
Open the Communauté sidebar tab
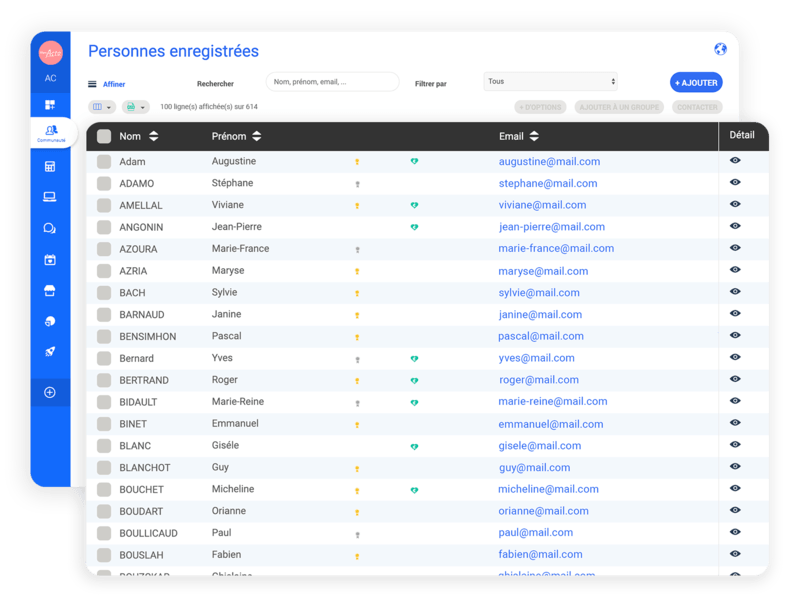[51, 133]
